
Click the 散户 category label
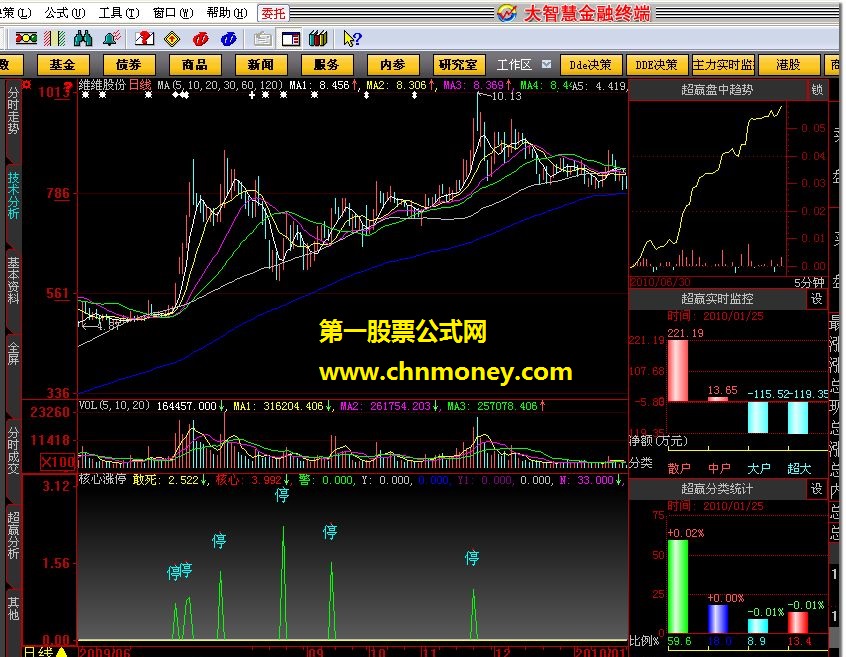point(679,469)
